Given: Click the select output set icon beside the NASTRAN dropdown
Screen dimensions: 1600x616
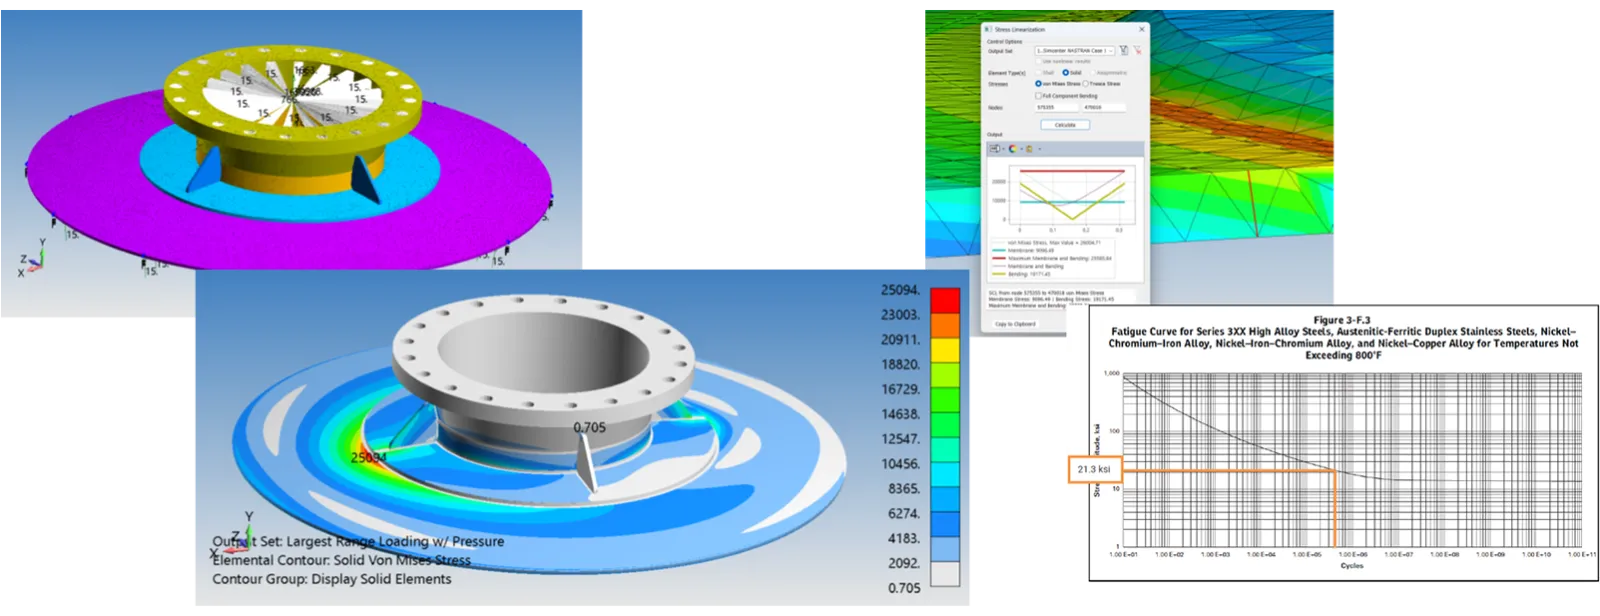Looking at the screenshot, I should (x=1123, y=50).
